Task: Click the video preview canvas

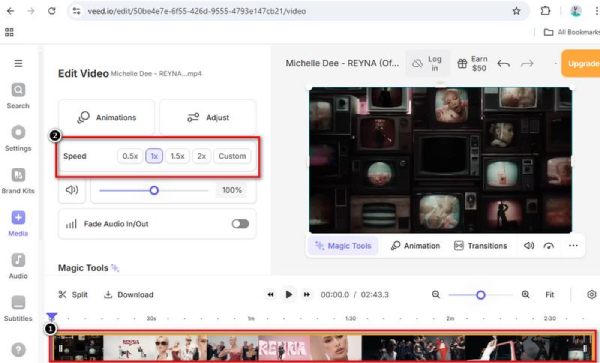Action: [x=440, y=160]
